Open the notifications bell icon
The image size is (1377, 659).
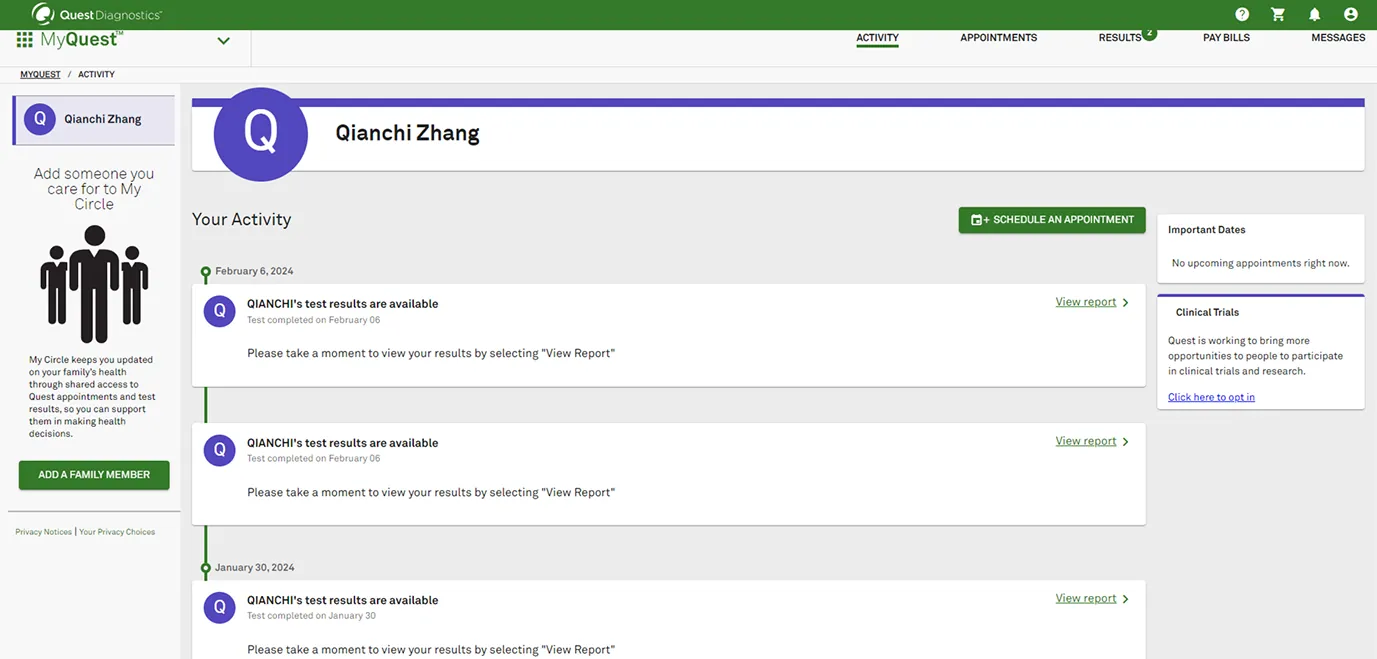coord(1314,14)
